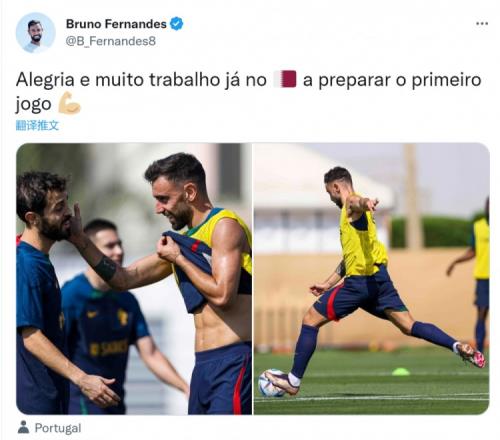Screen dimensions: 500x440
Task: Click the 翻译推文 translate tweet link
Action: click(x=37, y=126)
